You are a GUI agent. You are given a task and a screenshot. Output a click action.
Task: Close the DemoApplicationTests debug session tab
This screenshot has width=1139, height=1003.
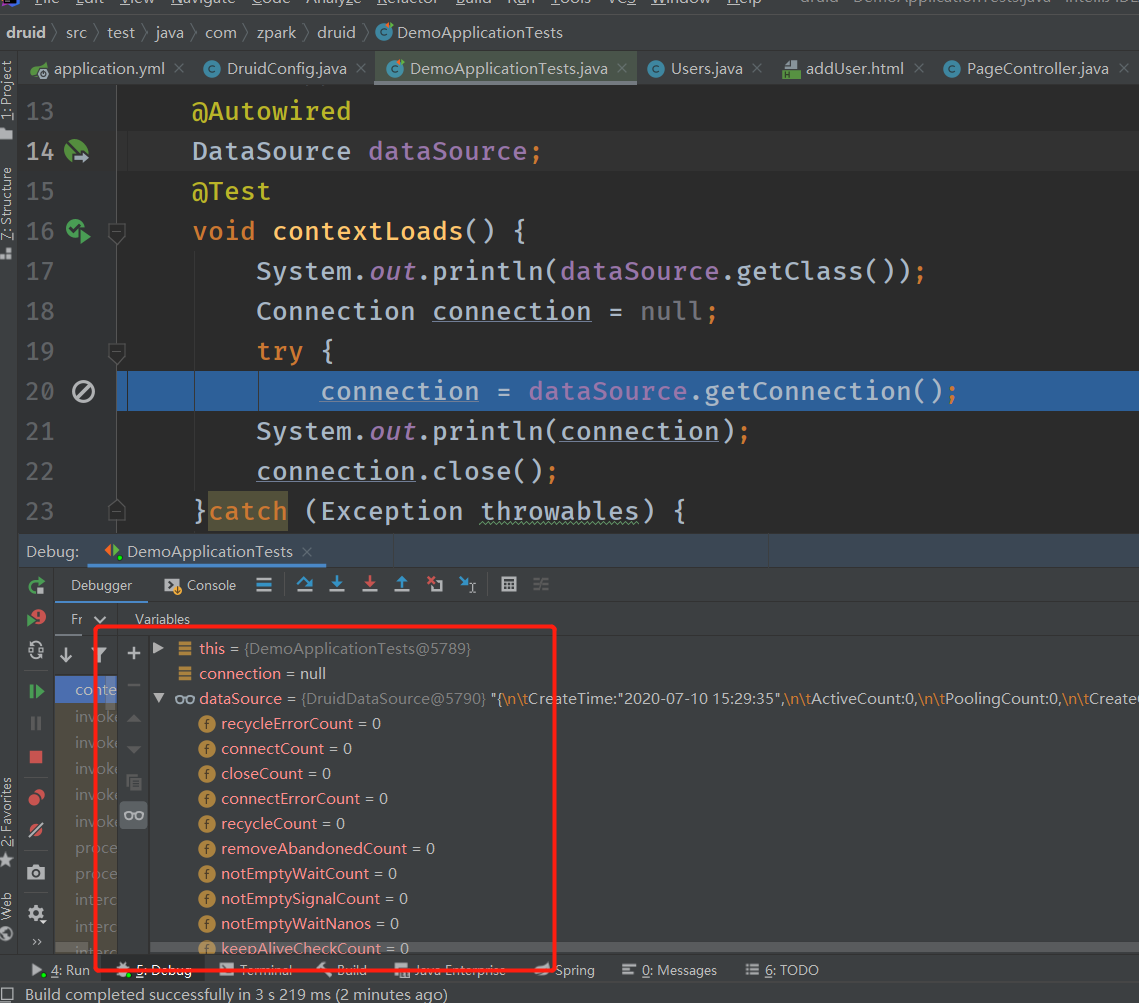[x=307, y=552]
